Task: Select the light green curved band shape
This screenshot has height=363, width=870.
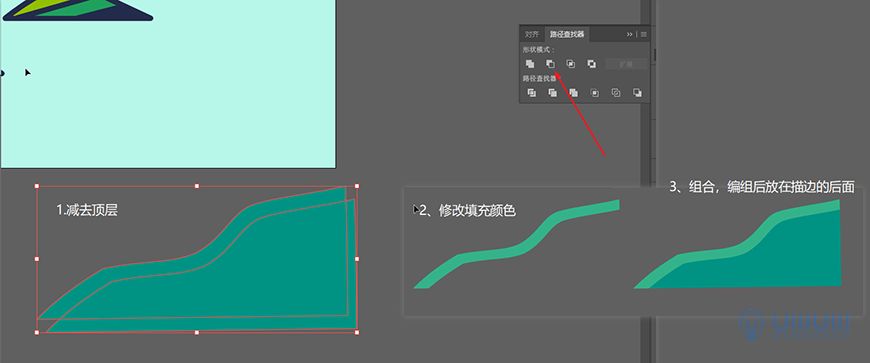Action: (x=516, y=244)
